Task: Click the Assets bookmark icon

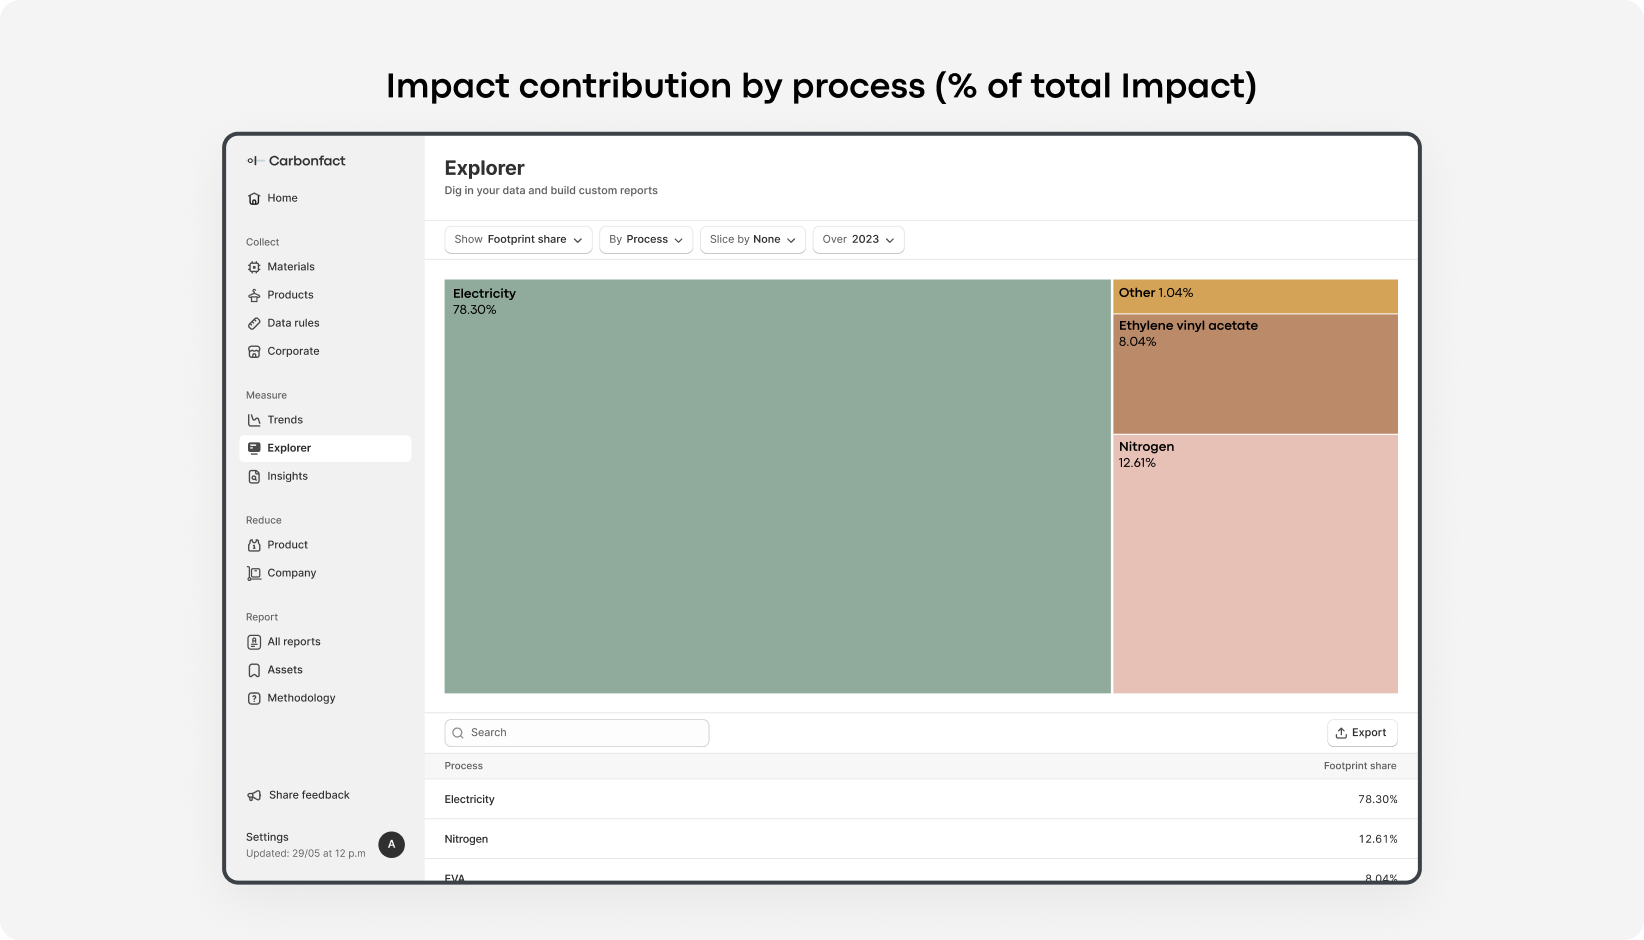Action: (254, 670)
